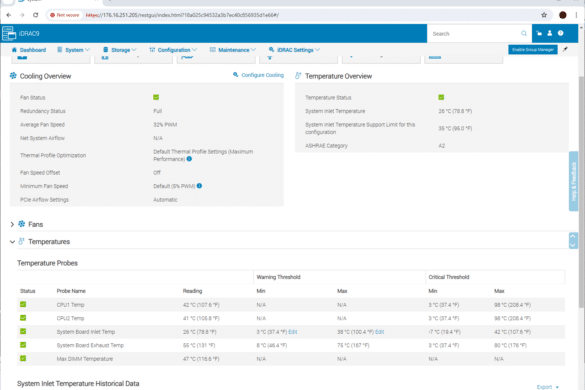Collapse the Temperatures section chevron
Image resolution: width=585 pixels, height=390 pixels.
tap(12, 242)
